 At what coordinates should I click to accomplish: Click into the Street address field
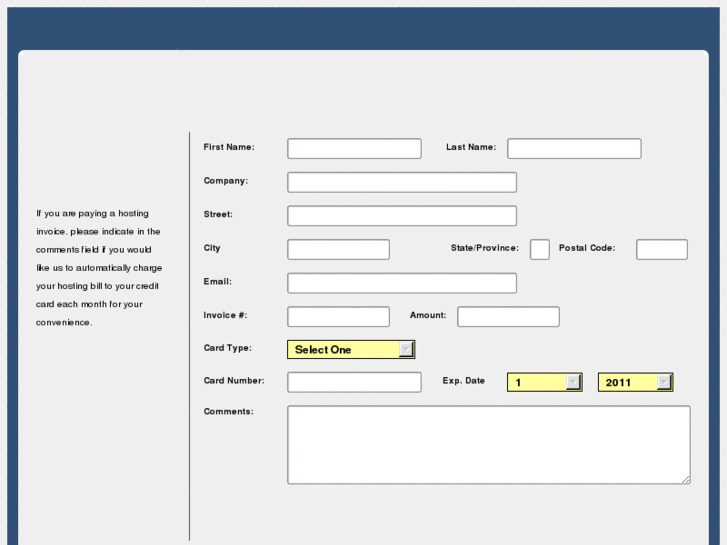402,216
